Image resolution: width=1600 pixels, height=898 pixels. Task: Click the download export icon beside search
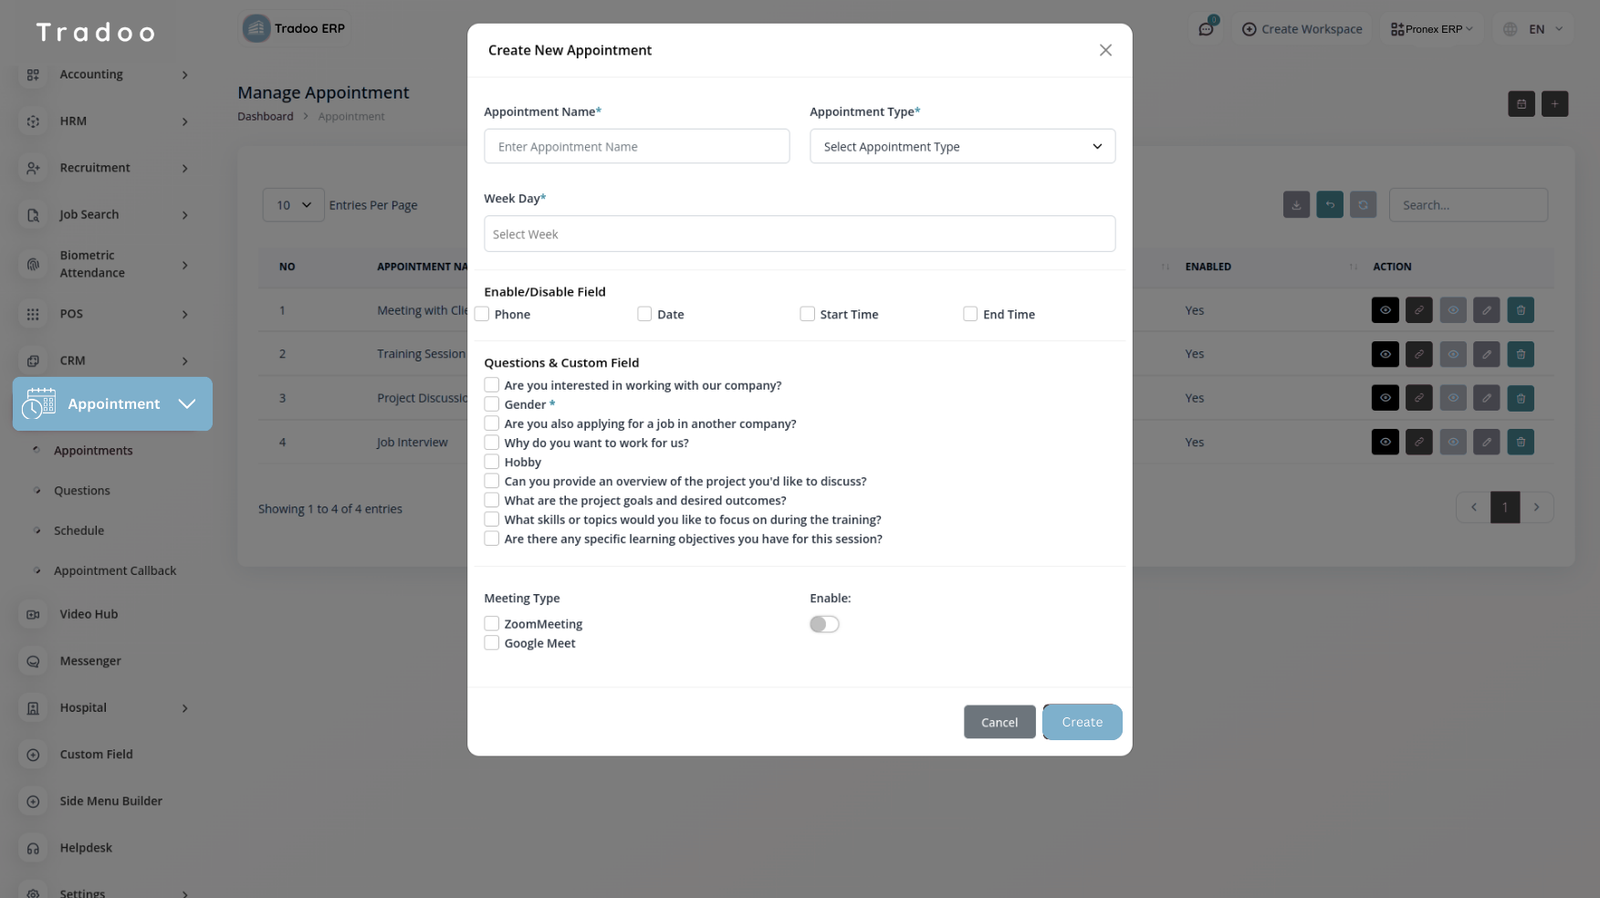pyautogui.click(x=1296, y=205)
